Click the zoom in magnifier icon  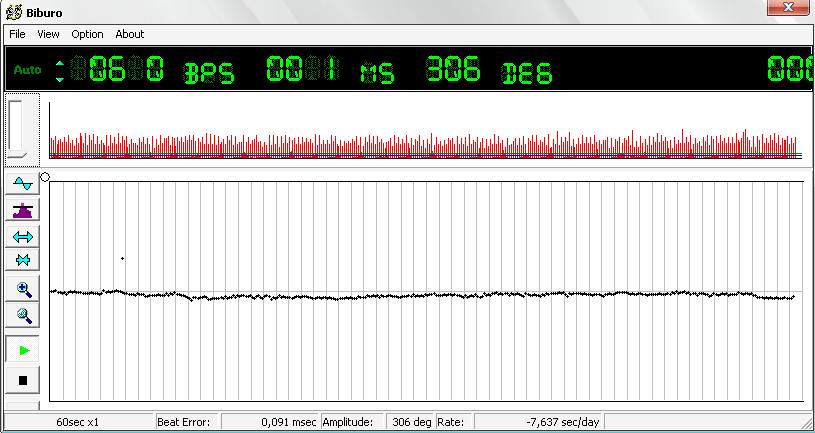[22, 290]
